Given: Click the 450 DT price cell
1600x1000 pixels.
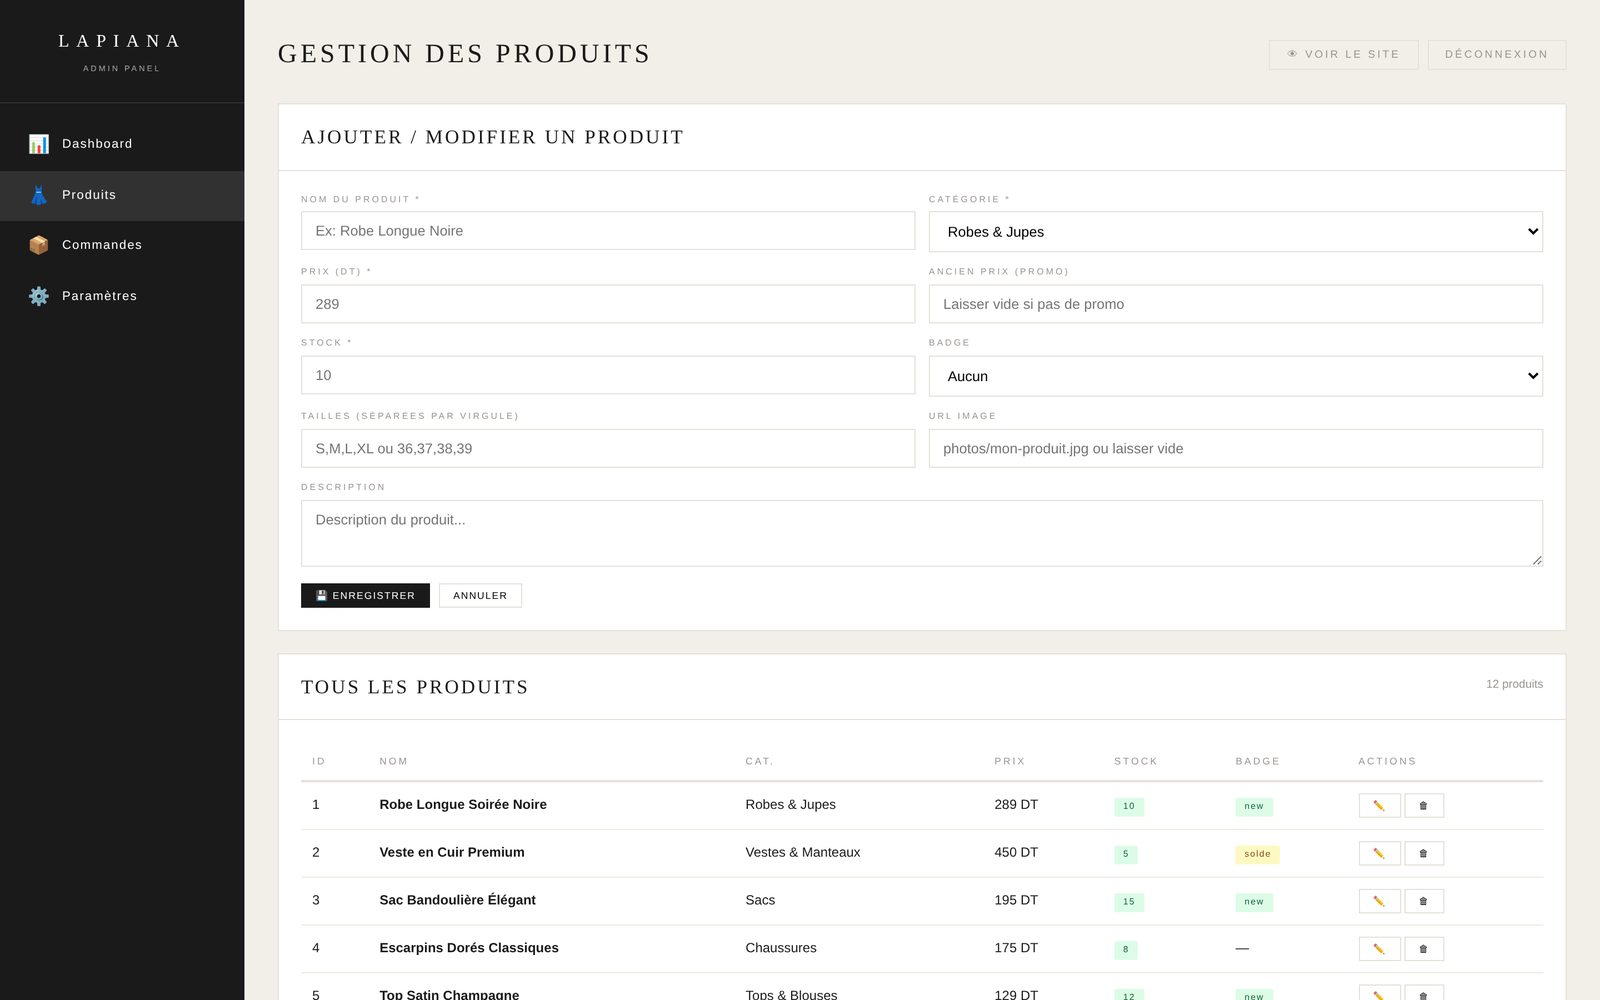Looking at the screenshot, I should coord(1016,853).
